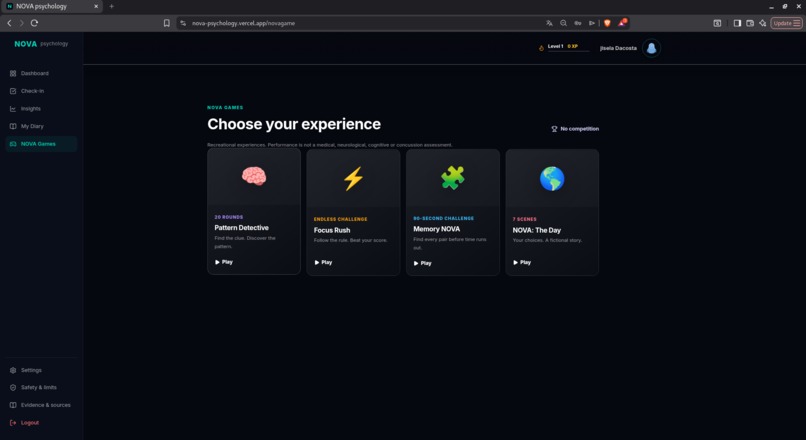Click the Brave Rewards triangle icon
Viewport: 806px width, 440px height.
click(x=622, y=23)
